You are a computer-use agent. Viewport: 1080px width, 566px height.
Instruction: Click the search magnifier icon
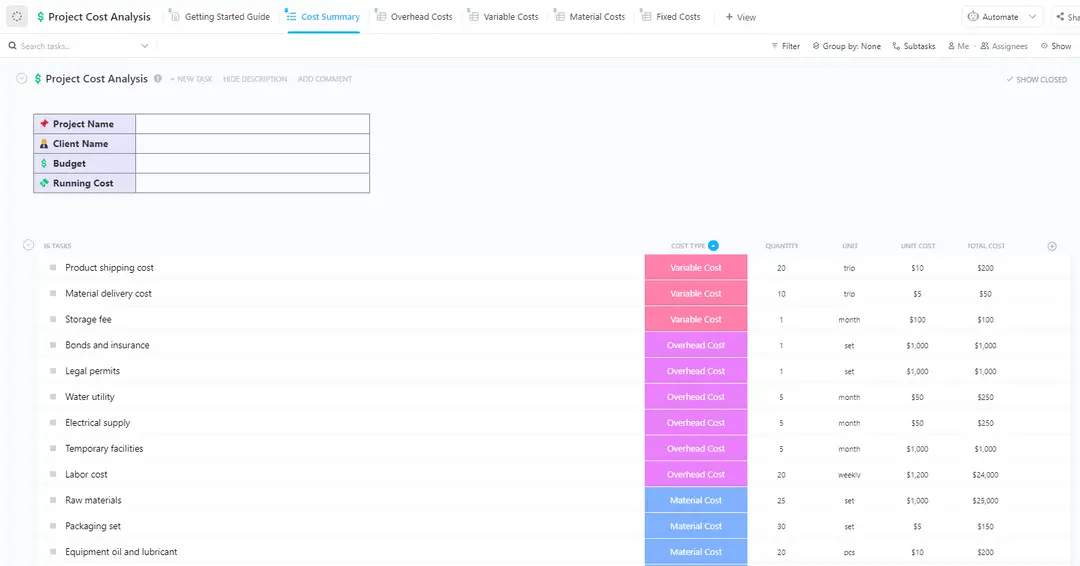[x=12, y=45]
